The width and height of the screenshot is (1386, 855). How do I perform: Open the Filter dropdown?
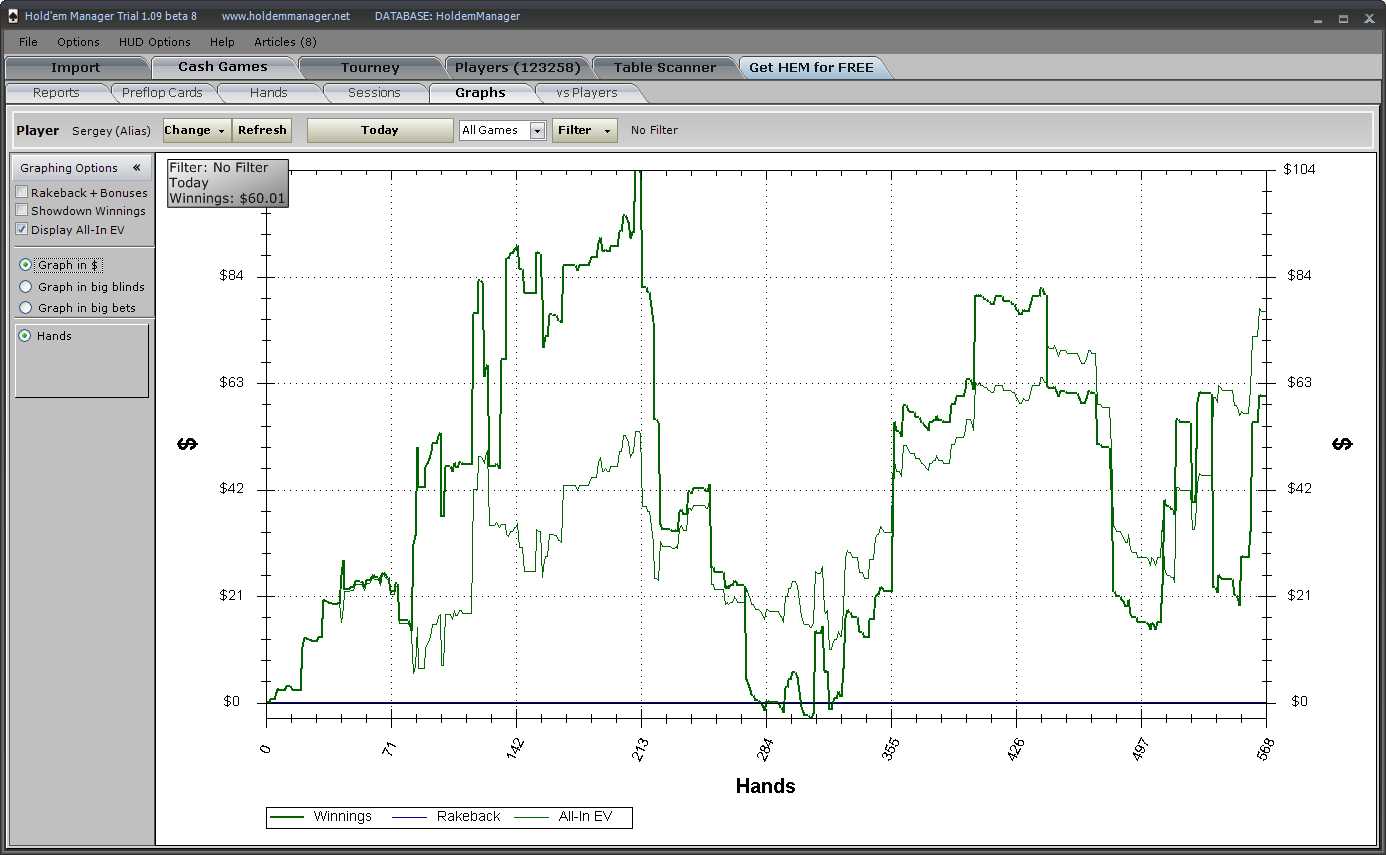point(584,130)
